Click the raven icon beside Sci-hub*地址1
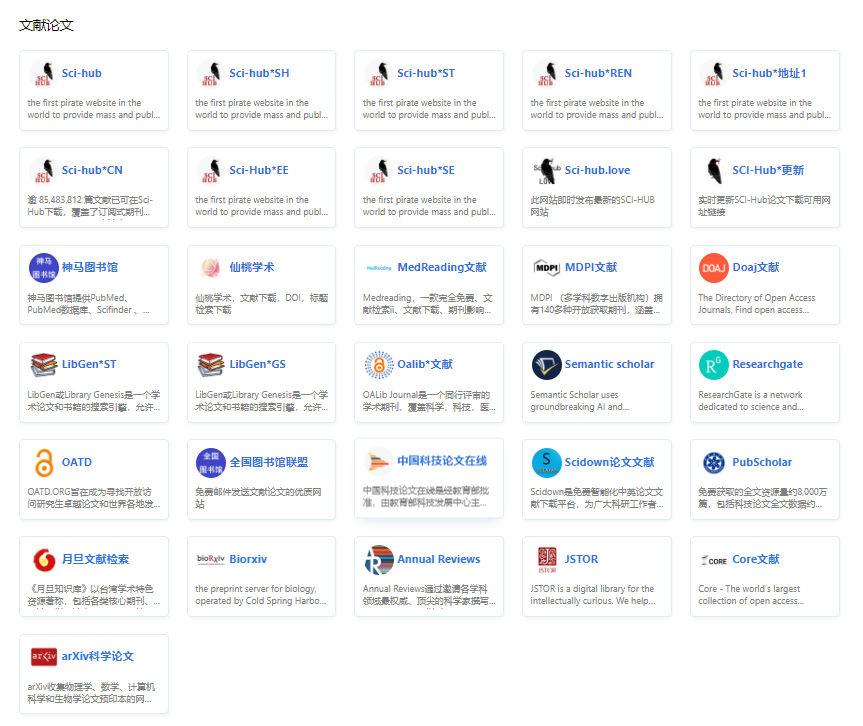This screenshot has width=863, height=726. click(x=714, y=74)
